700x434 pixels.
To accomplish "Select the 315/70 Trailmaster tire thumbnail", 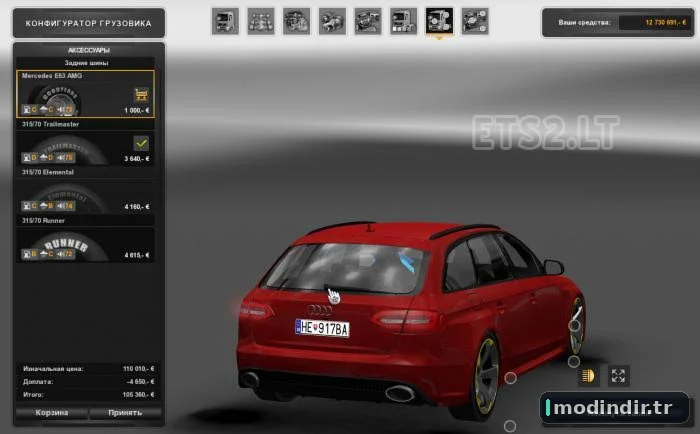I will click(x=85, y=148).
